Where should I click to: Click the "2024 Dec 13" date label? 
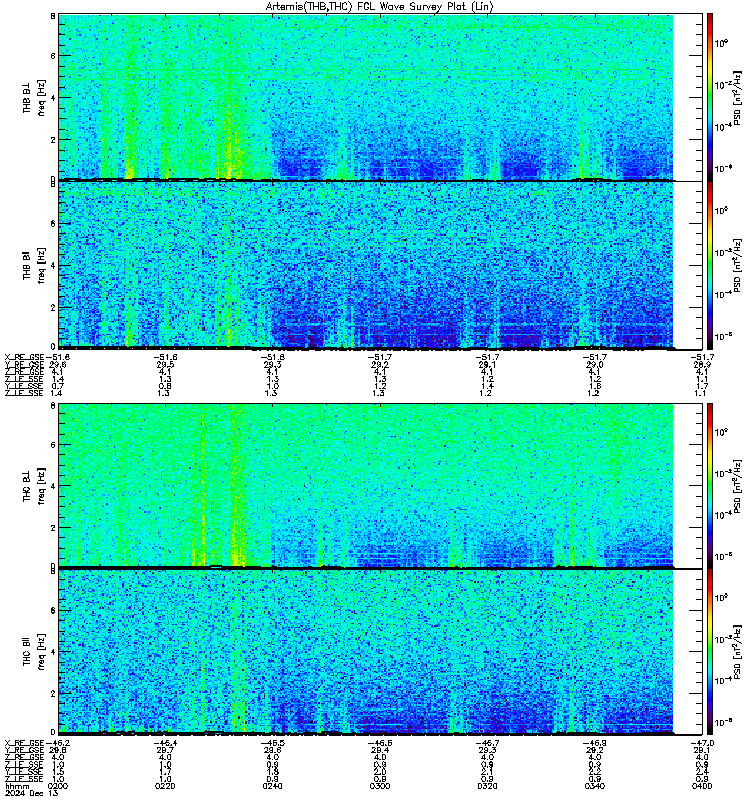tap(31, 793)
